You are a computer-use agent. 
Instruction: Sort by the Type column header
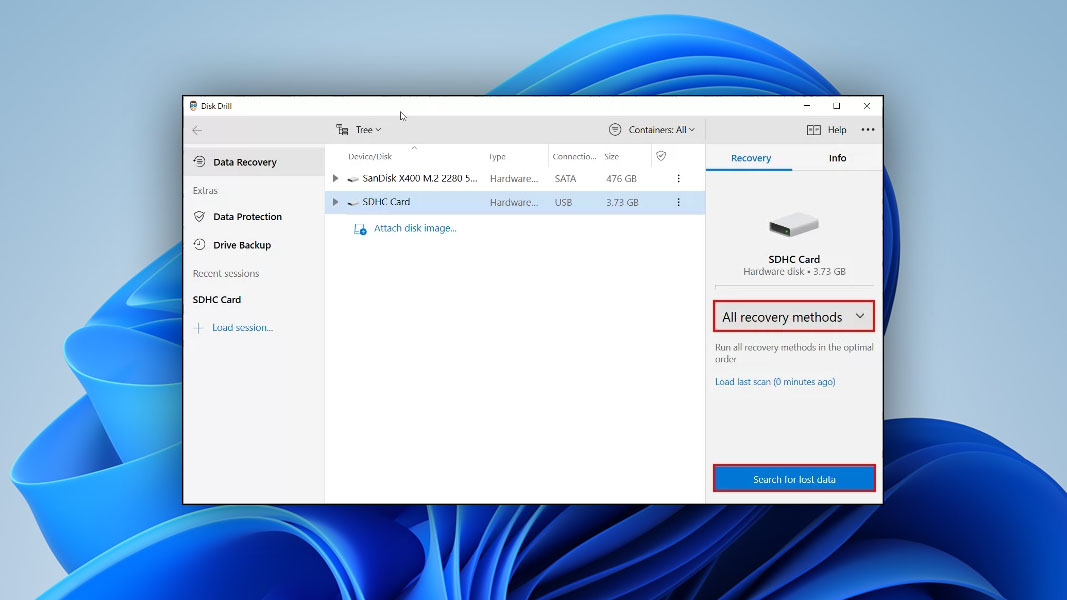point(497,156)
